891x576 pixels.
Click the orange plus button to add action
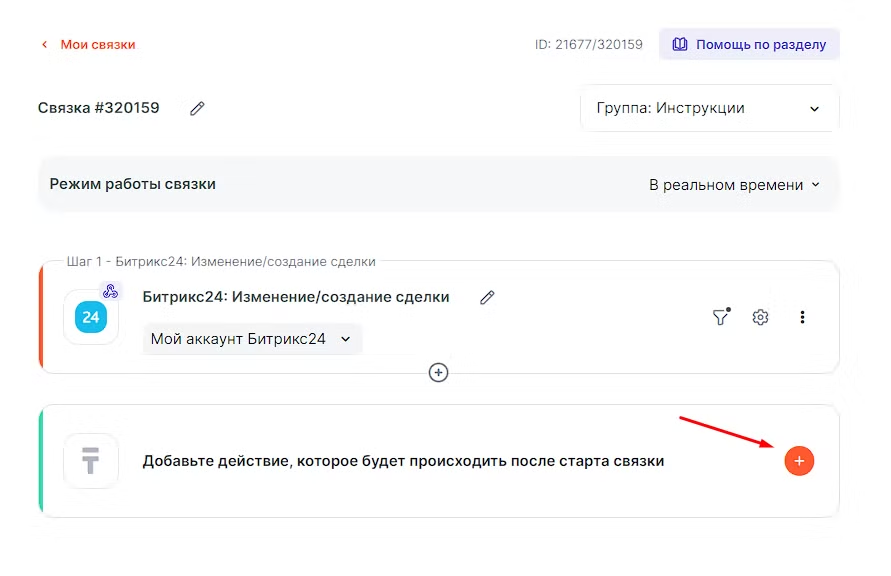click(x=799, y=461)
